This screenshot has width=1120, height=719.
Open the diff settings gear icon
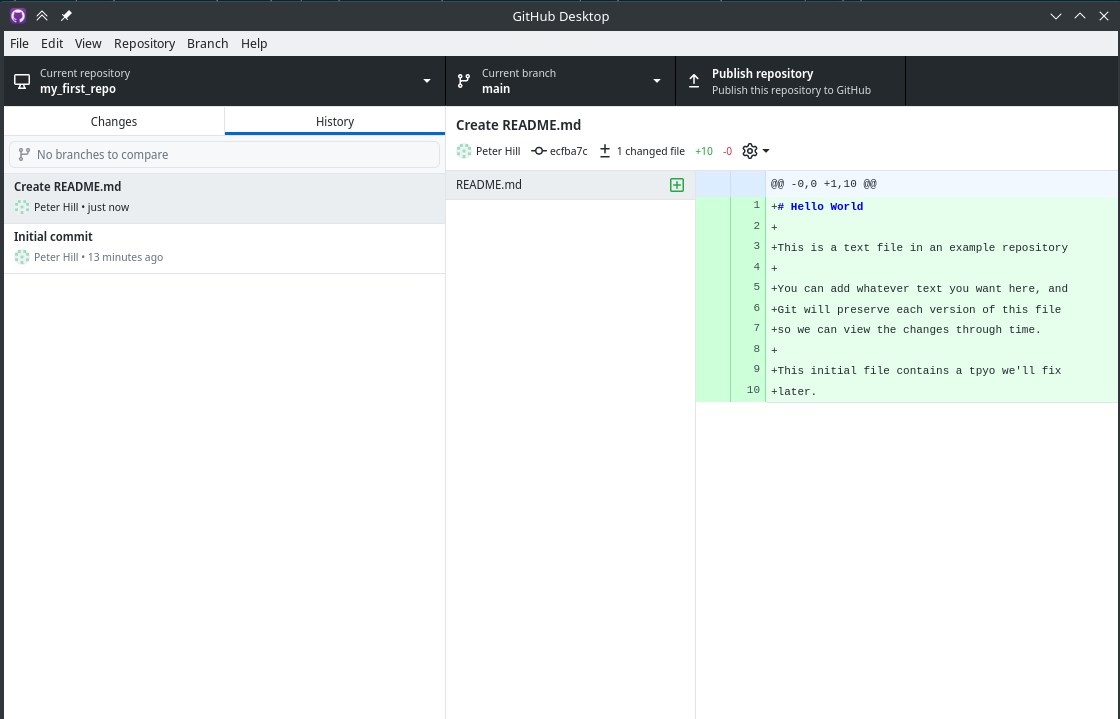749,151
